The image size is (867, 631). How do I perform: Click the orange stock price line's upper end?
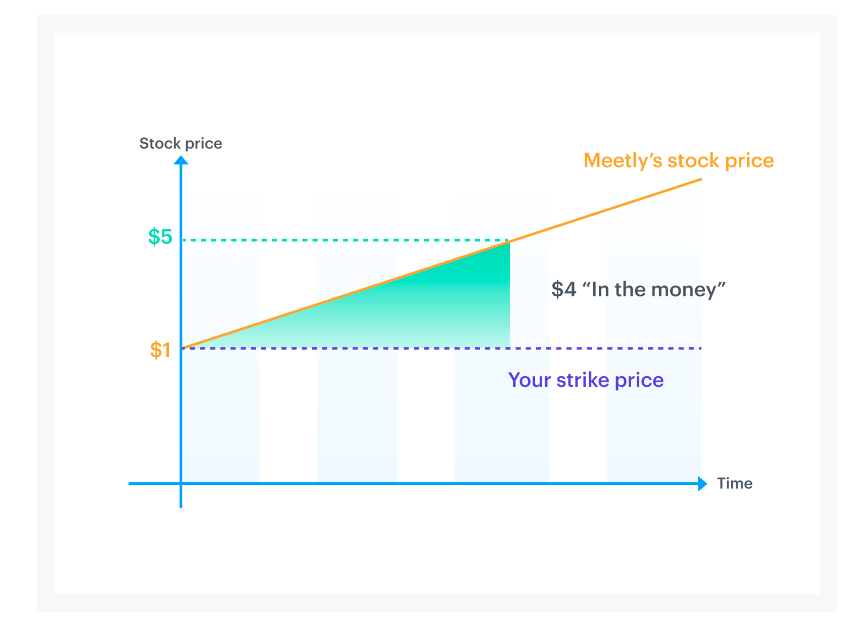698,181
